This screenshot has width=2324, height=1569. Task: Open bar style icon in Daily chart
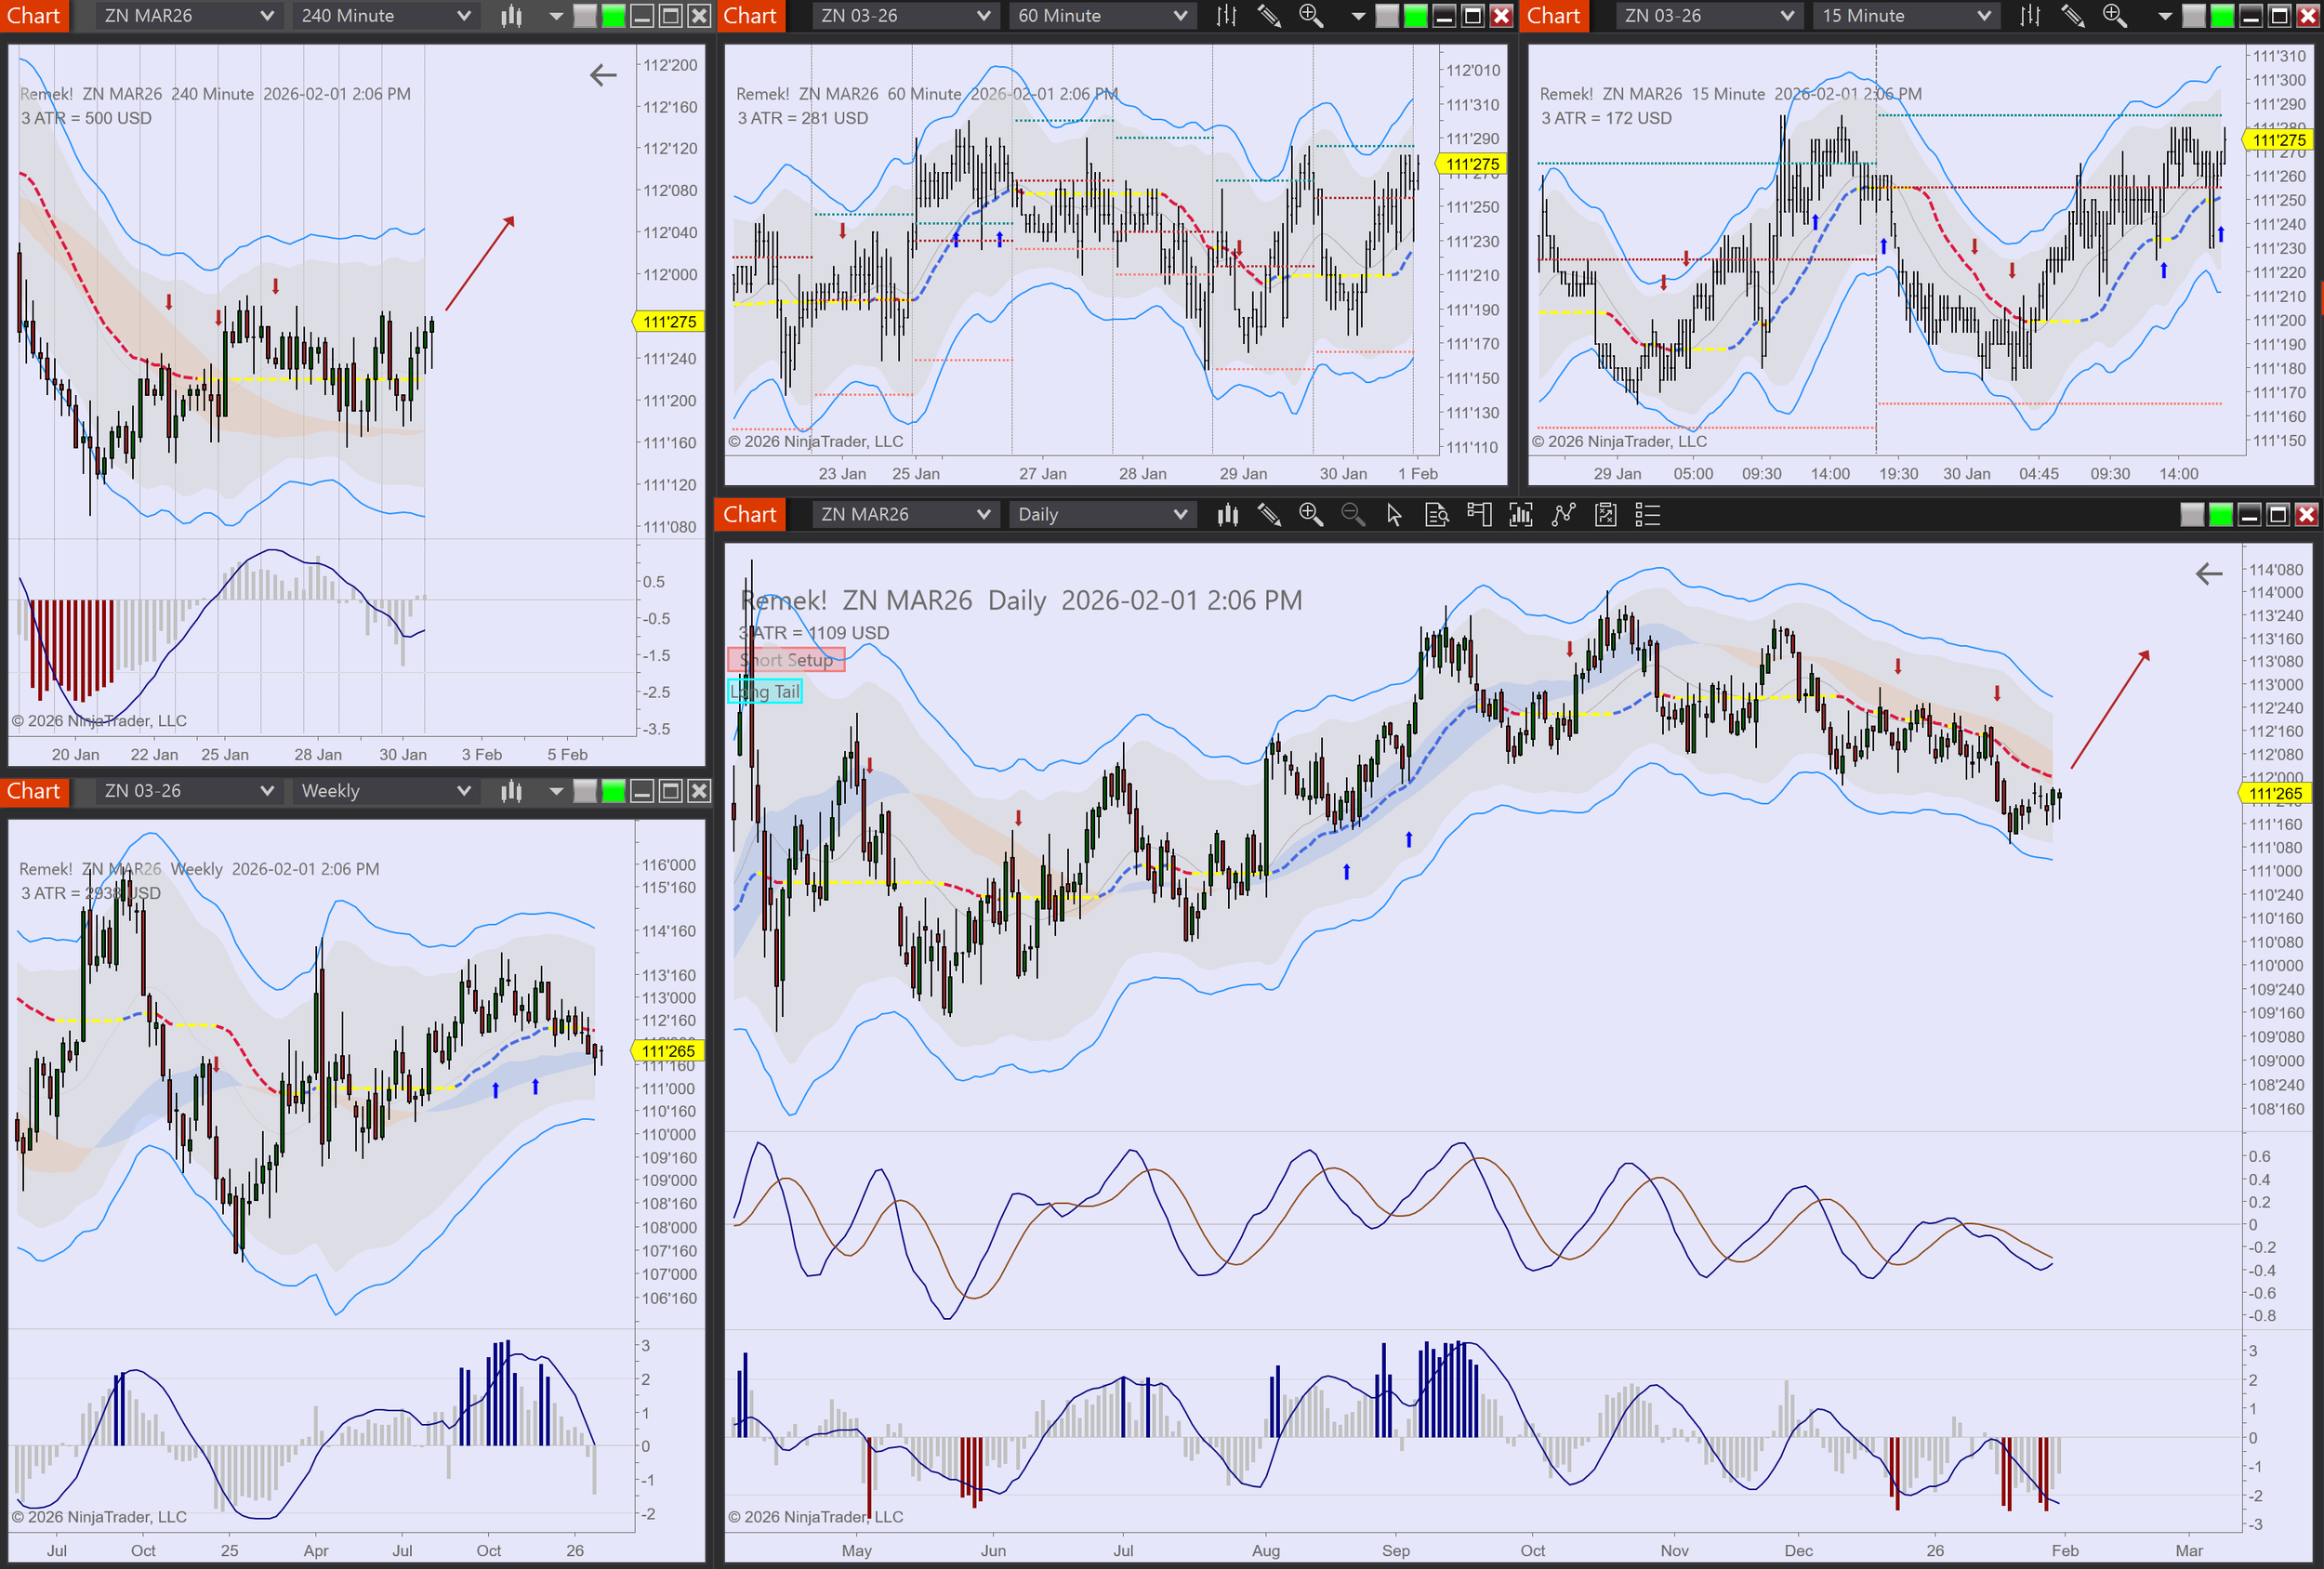pos(1227,515)
